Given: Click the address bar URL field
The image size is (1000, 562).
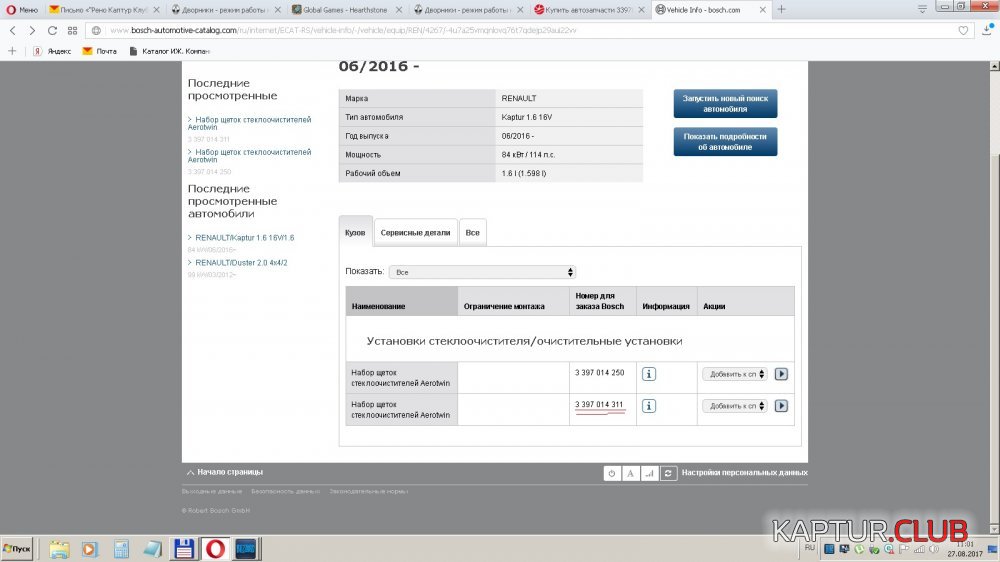Looking at the screenshot, I should (x=529, y=30).
